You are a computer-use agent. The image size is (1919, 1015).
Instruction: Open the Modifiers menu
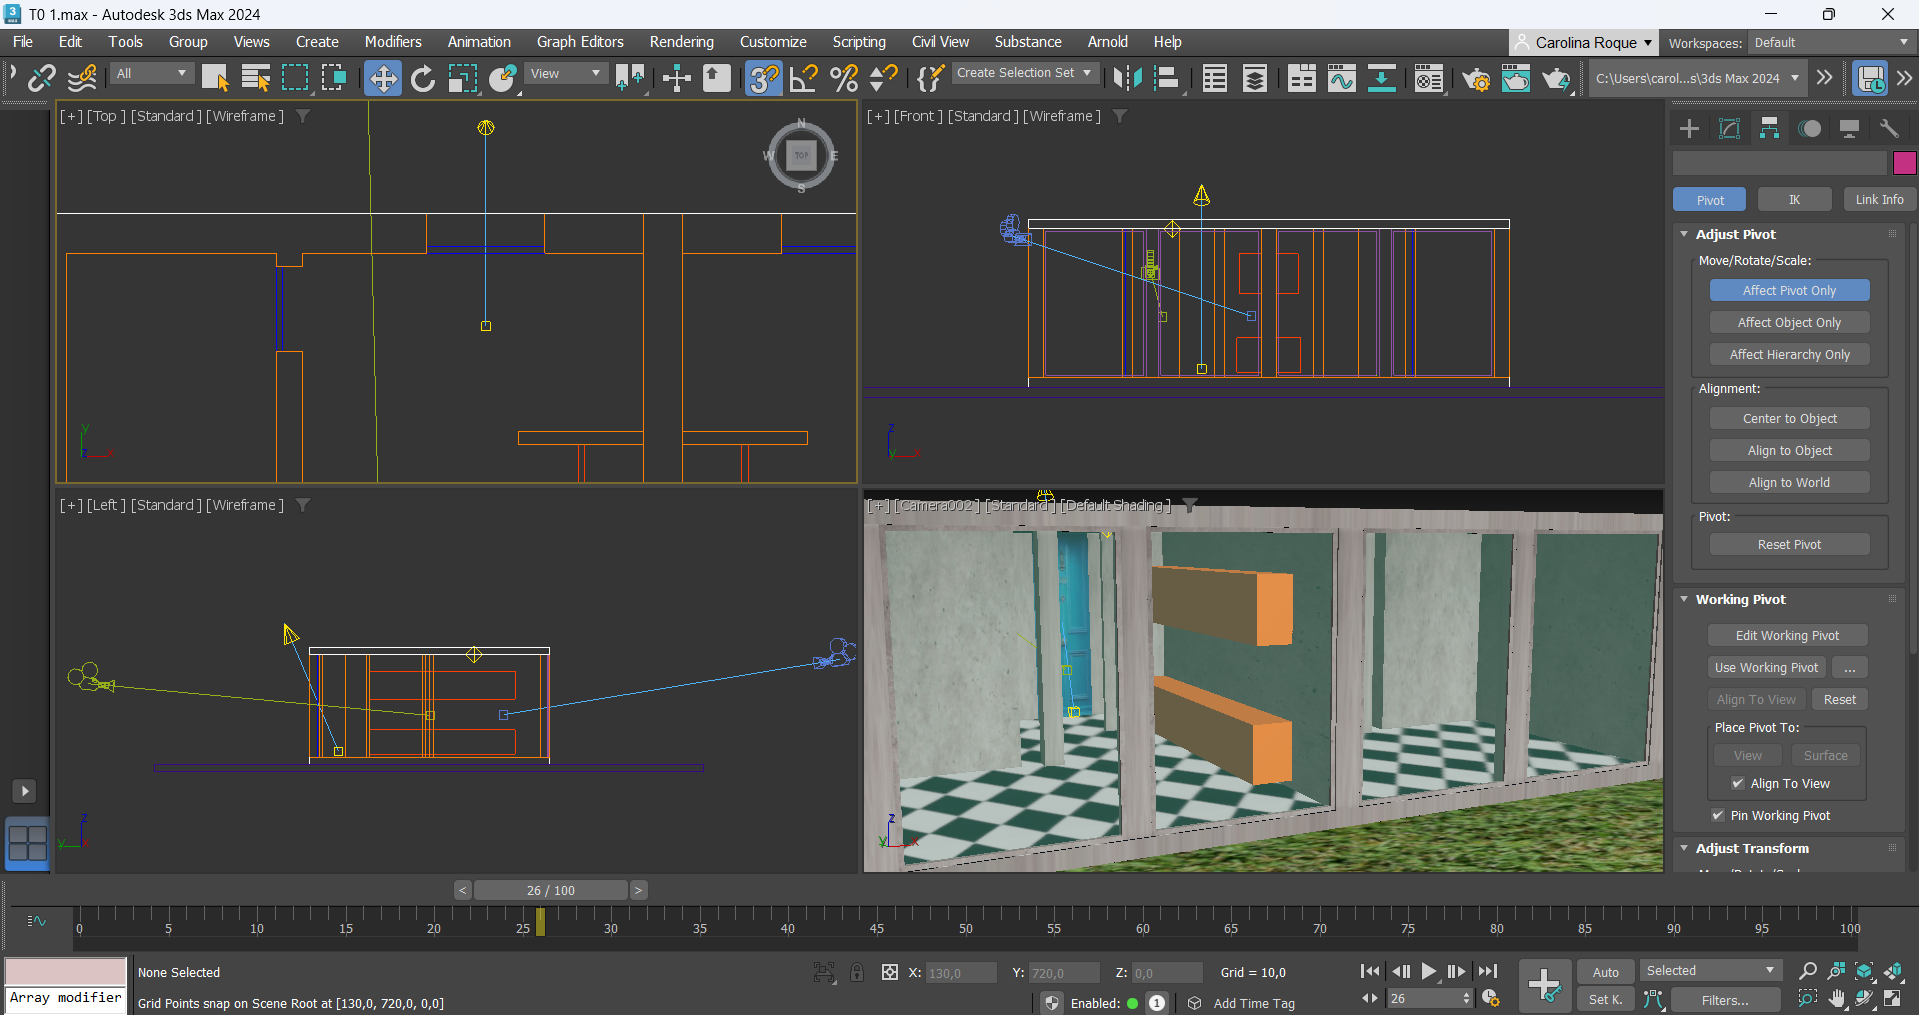point(392,42)
